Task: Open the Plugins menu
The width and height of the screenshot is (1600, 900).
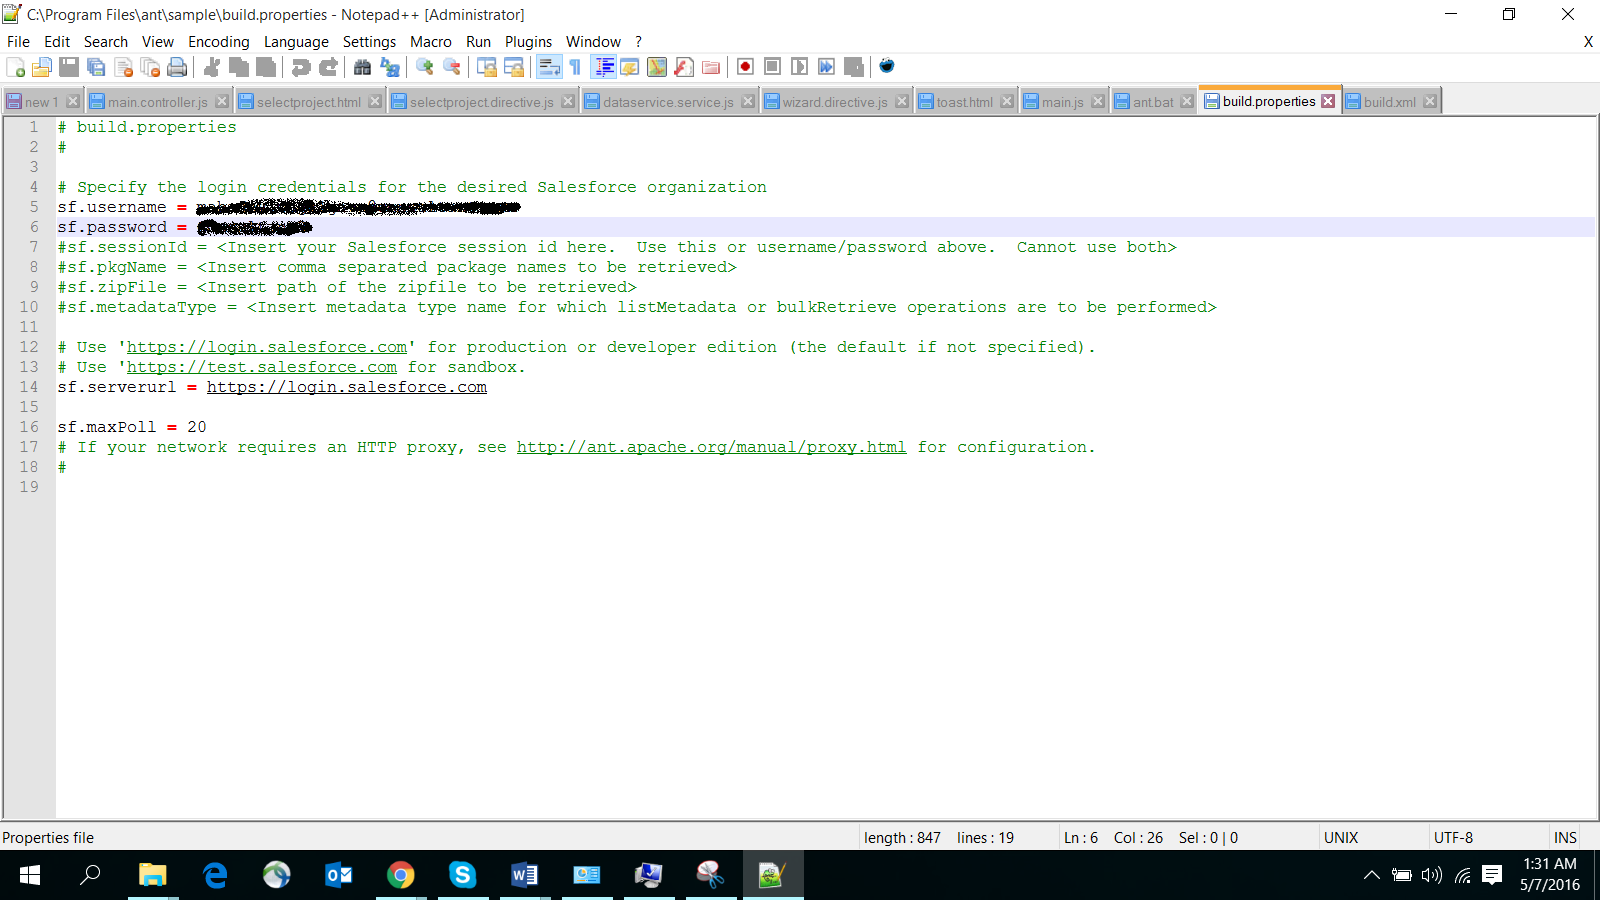Action: 528,42
